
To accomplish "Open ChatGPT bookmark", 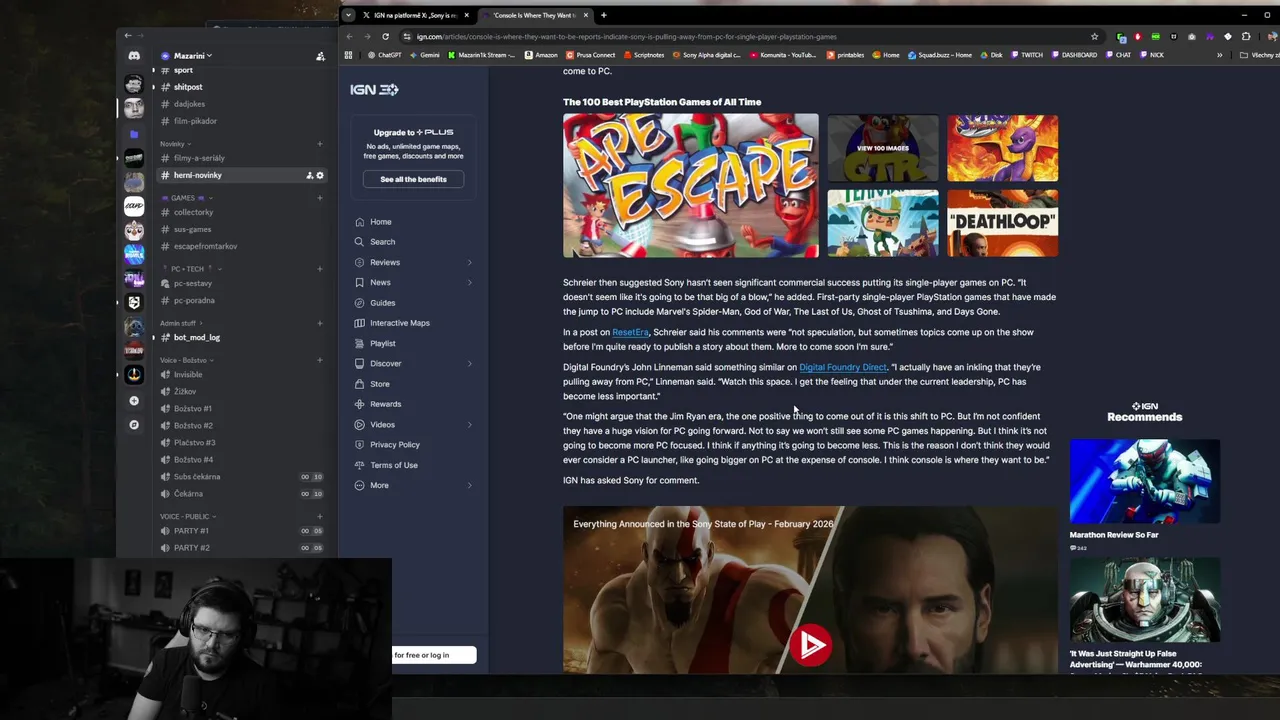I will pos(386,55).
